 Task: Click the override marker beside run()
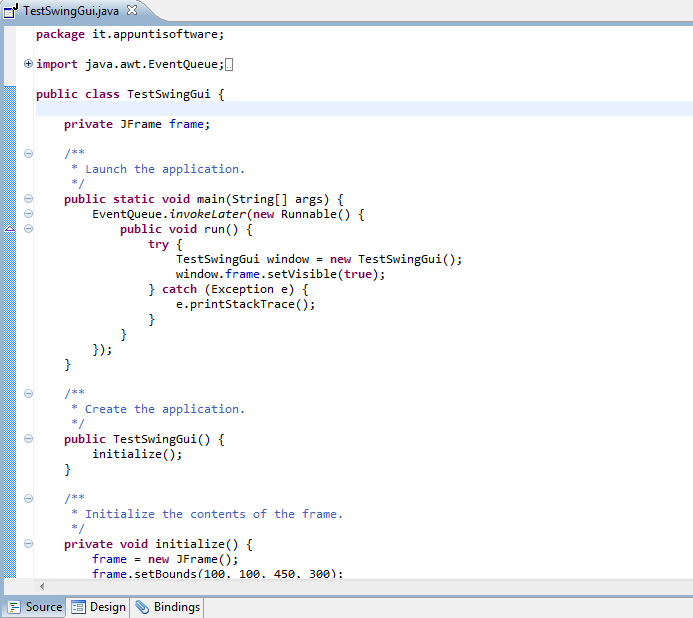click(x=10, y=229)
